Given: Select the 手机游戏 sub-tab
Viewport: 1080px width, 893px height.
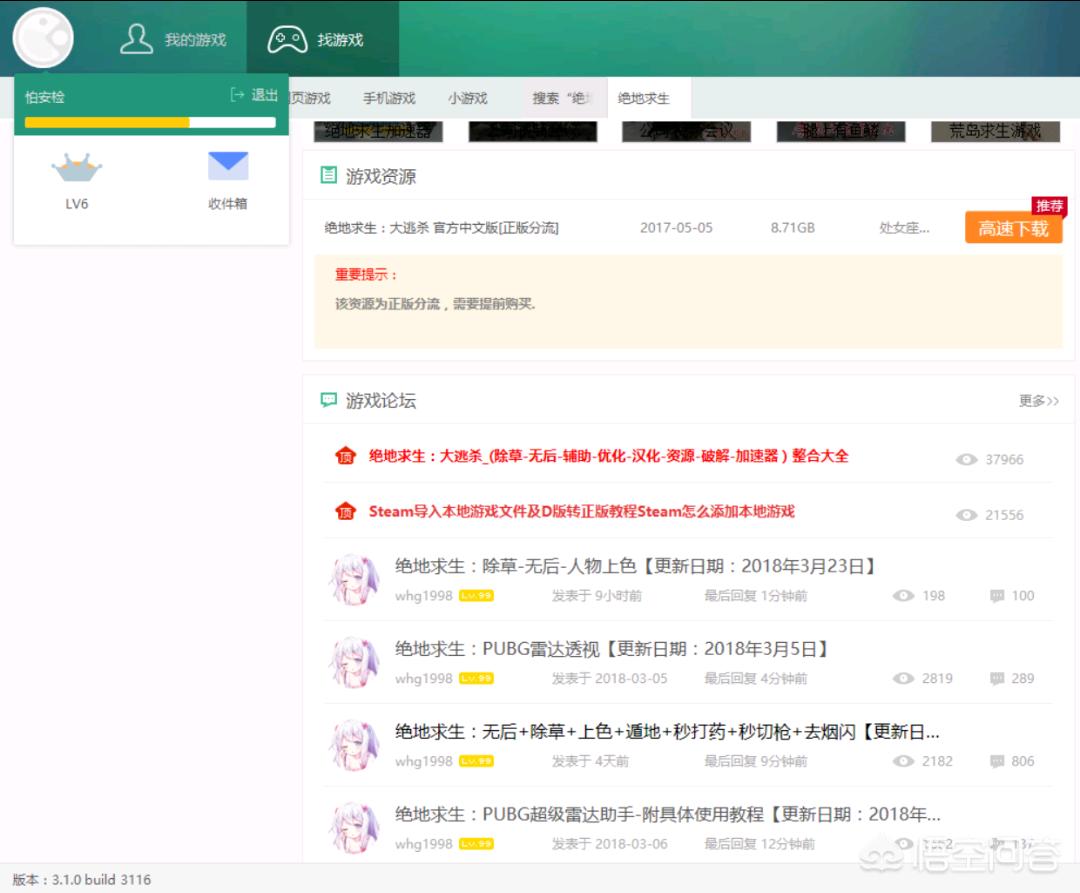Looking at the screenshot, I should (389, 98).
